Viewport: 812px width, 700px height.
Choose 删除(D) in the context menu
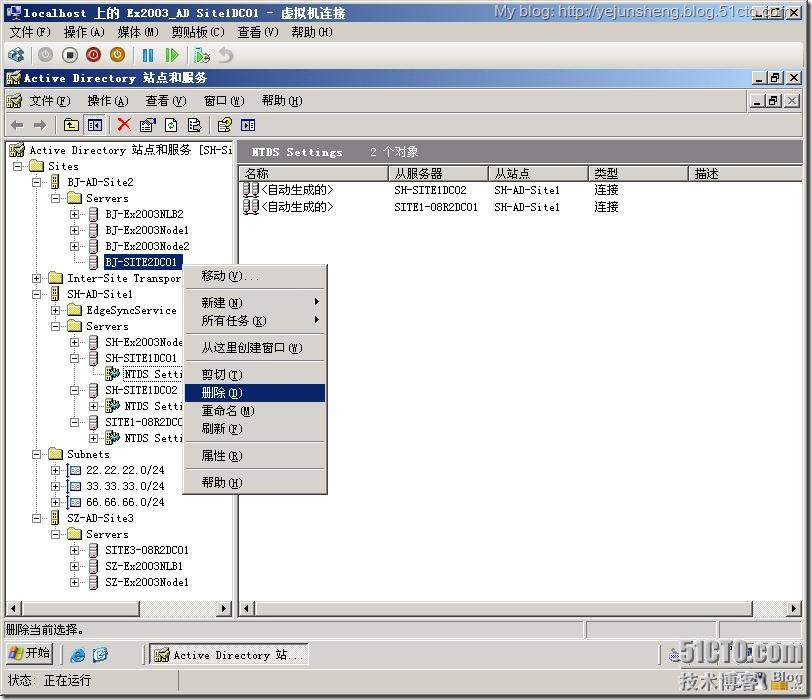coord(255,393)
